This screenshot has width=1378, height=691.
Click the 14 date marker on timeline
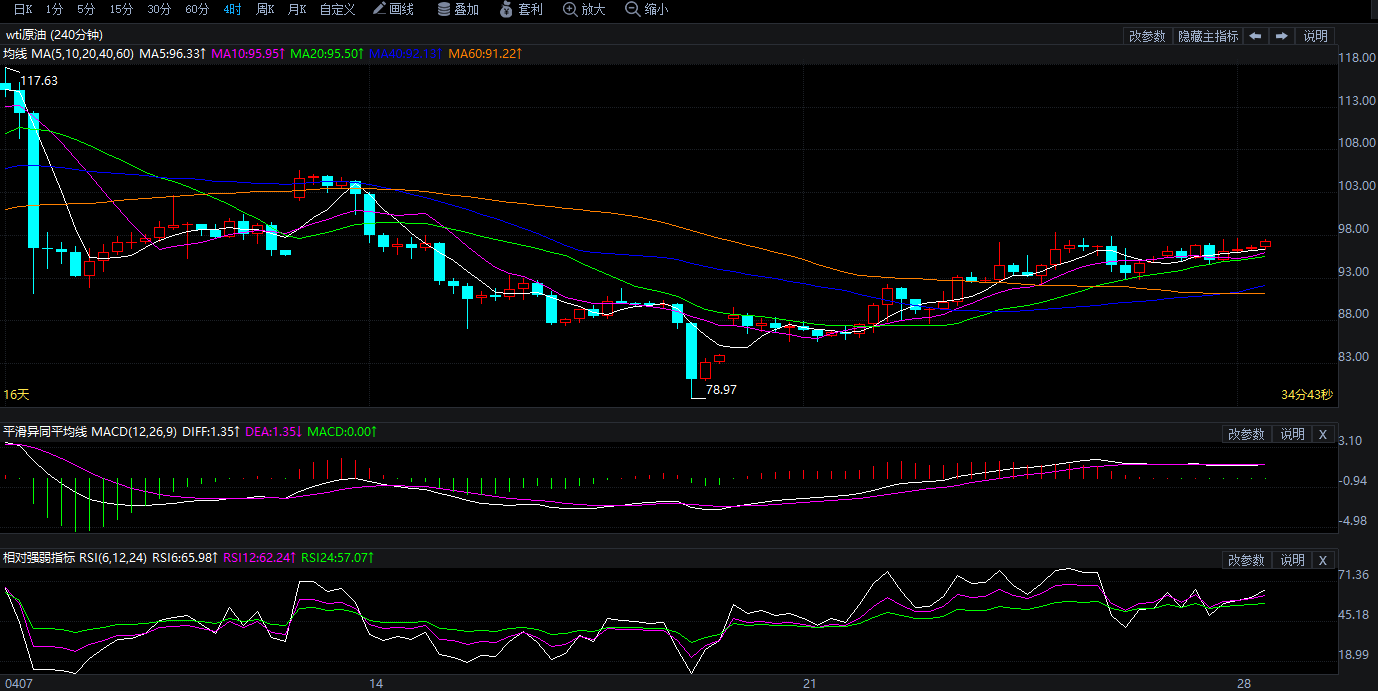pyautogui.click(x=376, y=684)
